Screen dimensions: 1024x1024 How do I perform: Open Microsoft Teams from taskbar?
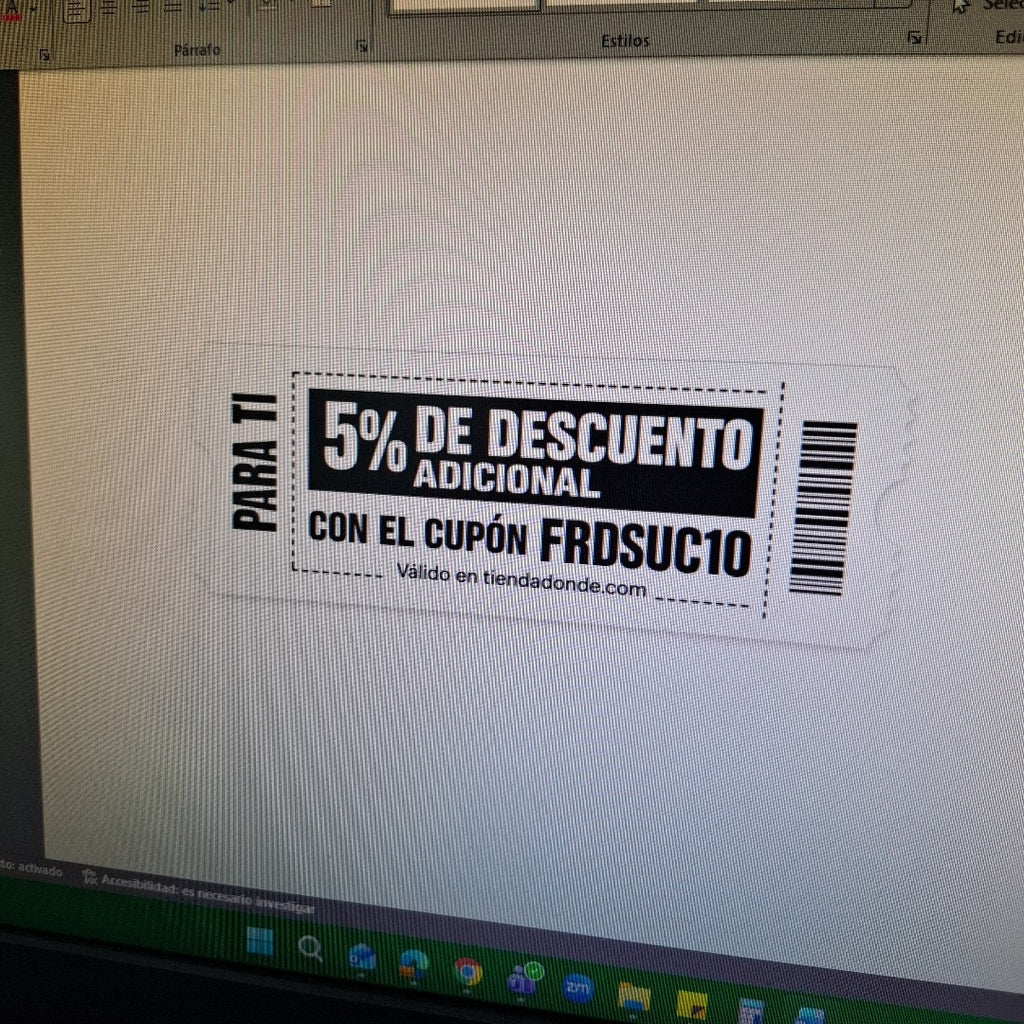pos(524,978)
